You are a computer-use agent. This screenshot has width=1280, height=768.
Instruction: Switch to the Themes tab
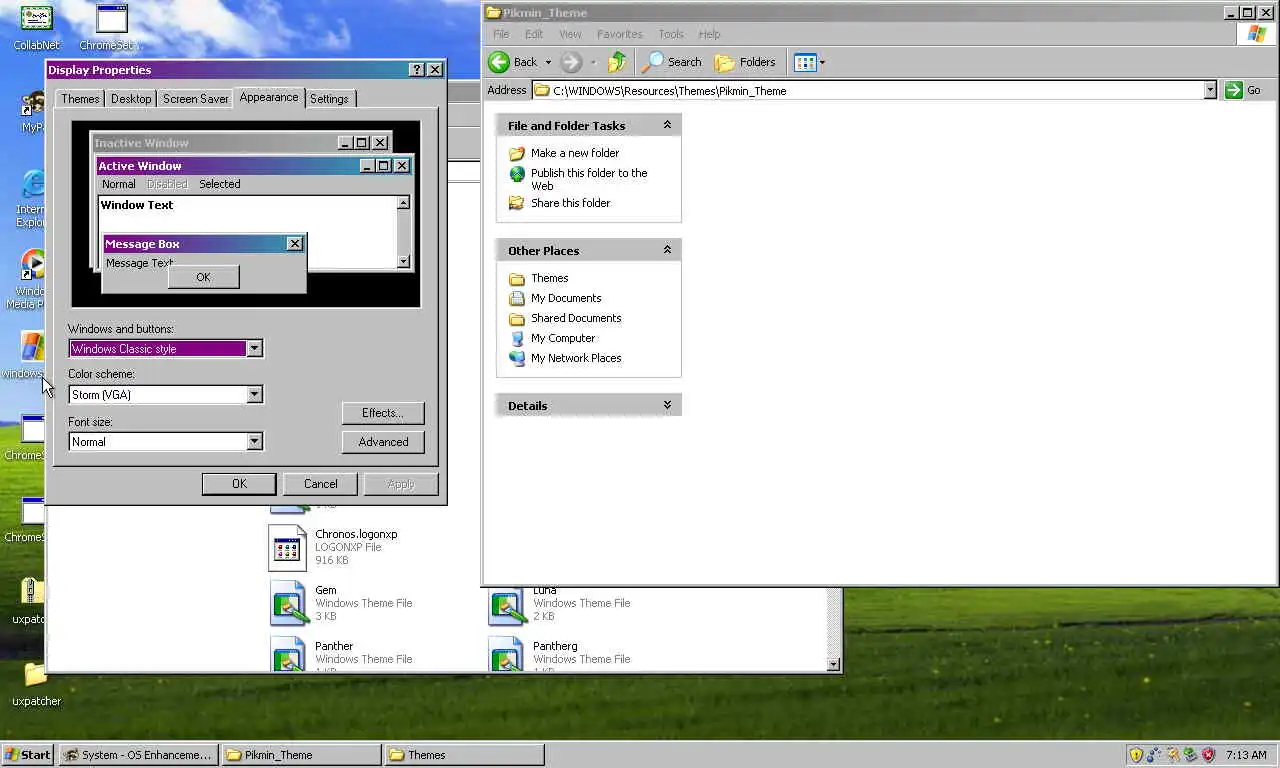click(x=80, y=99)
